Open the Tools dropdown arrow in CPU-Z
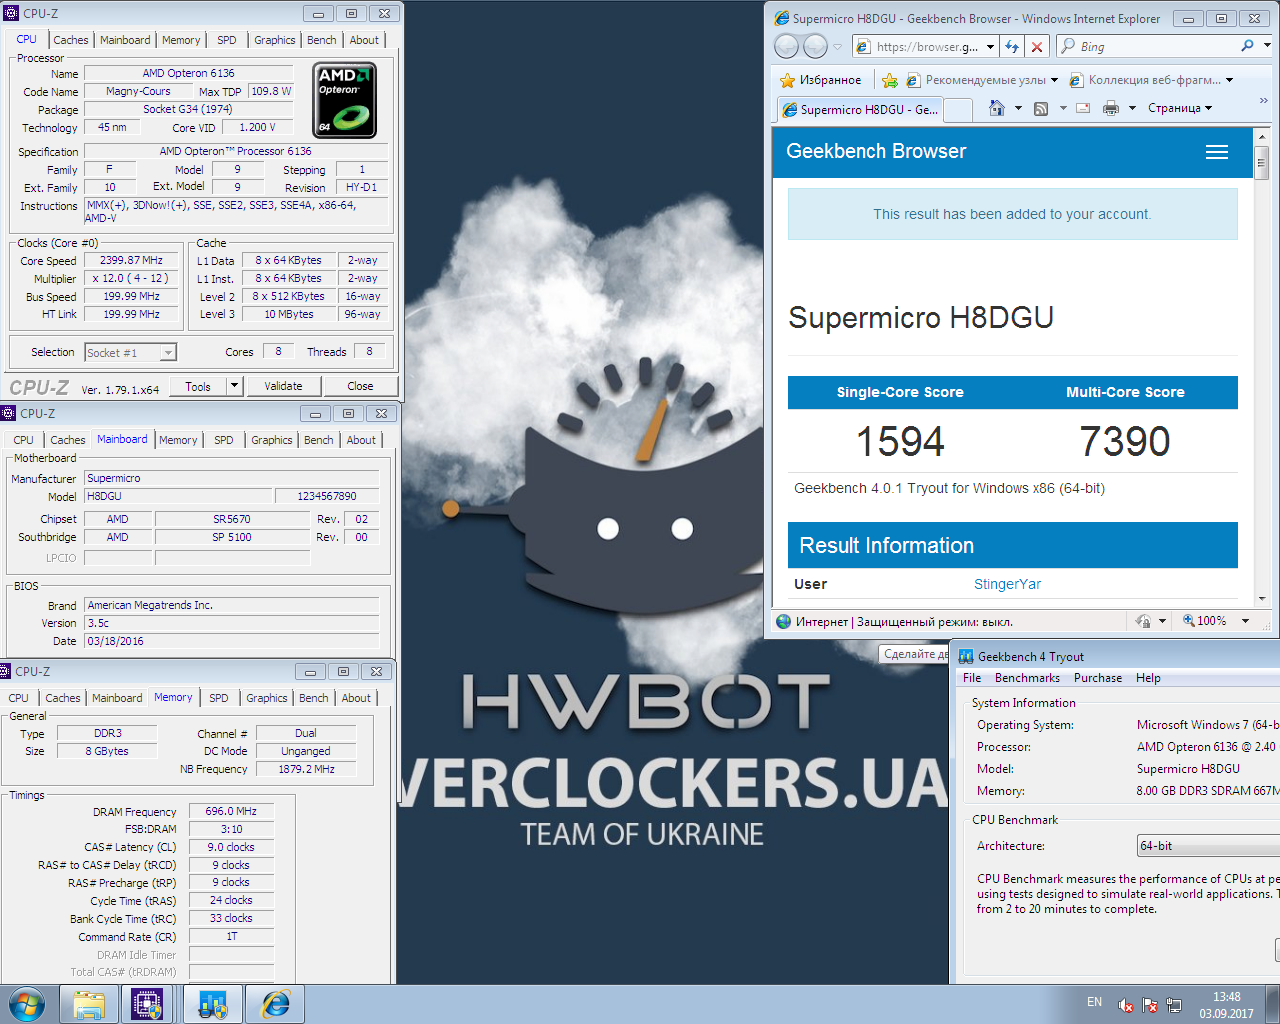 click(x=234, y=386)
